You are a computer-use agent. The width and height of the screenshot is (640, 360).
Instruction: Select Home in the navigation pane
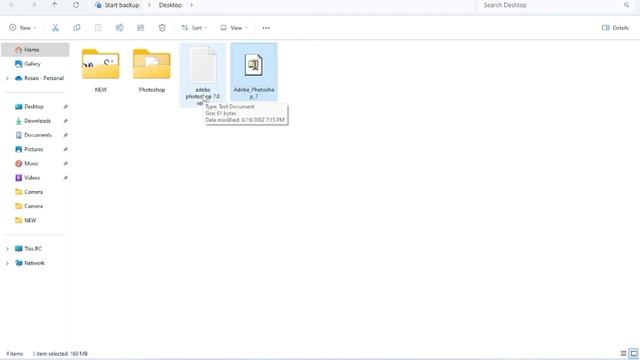pos(36,50)
